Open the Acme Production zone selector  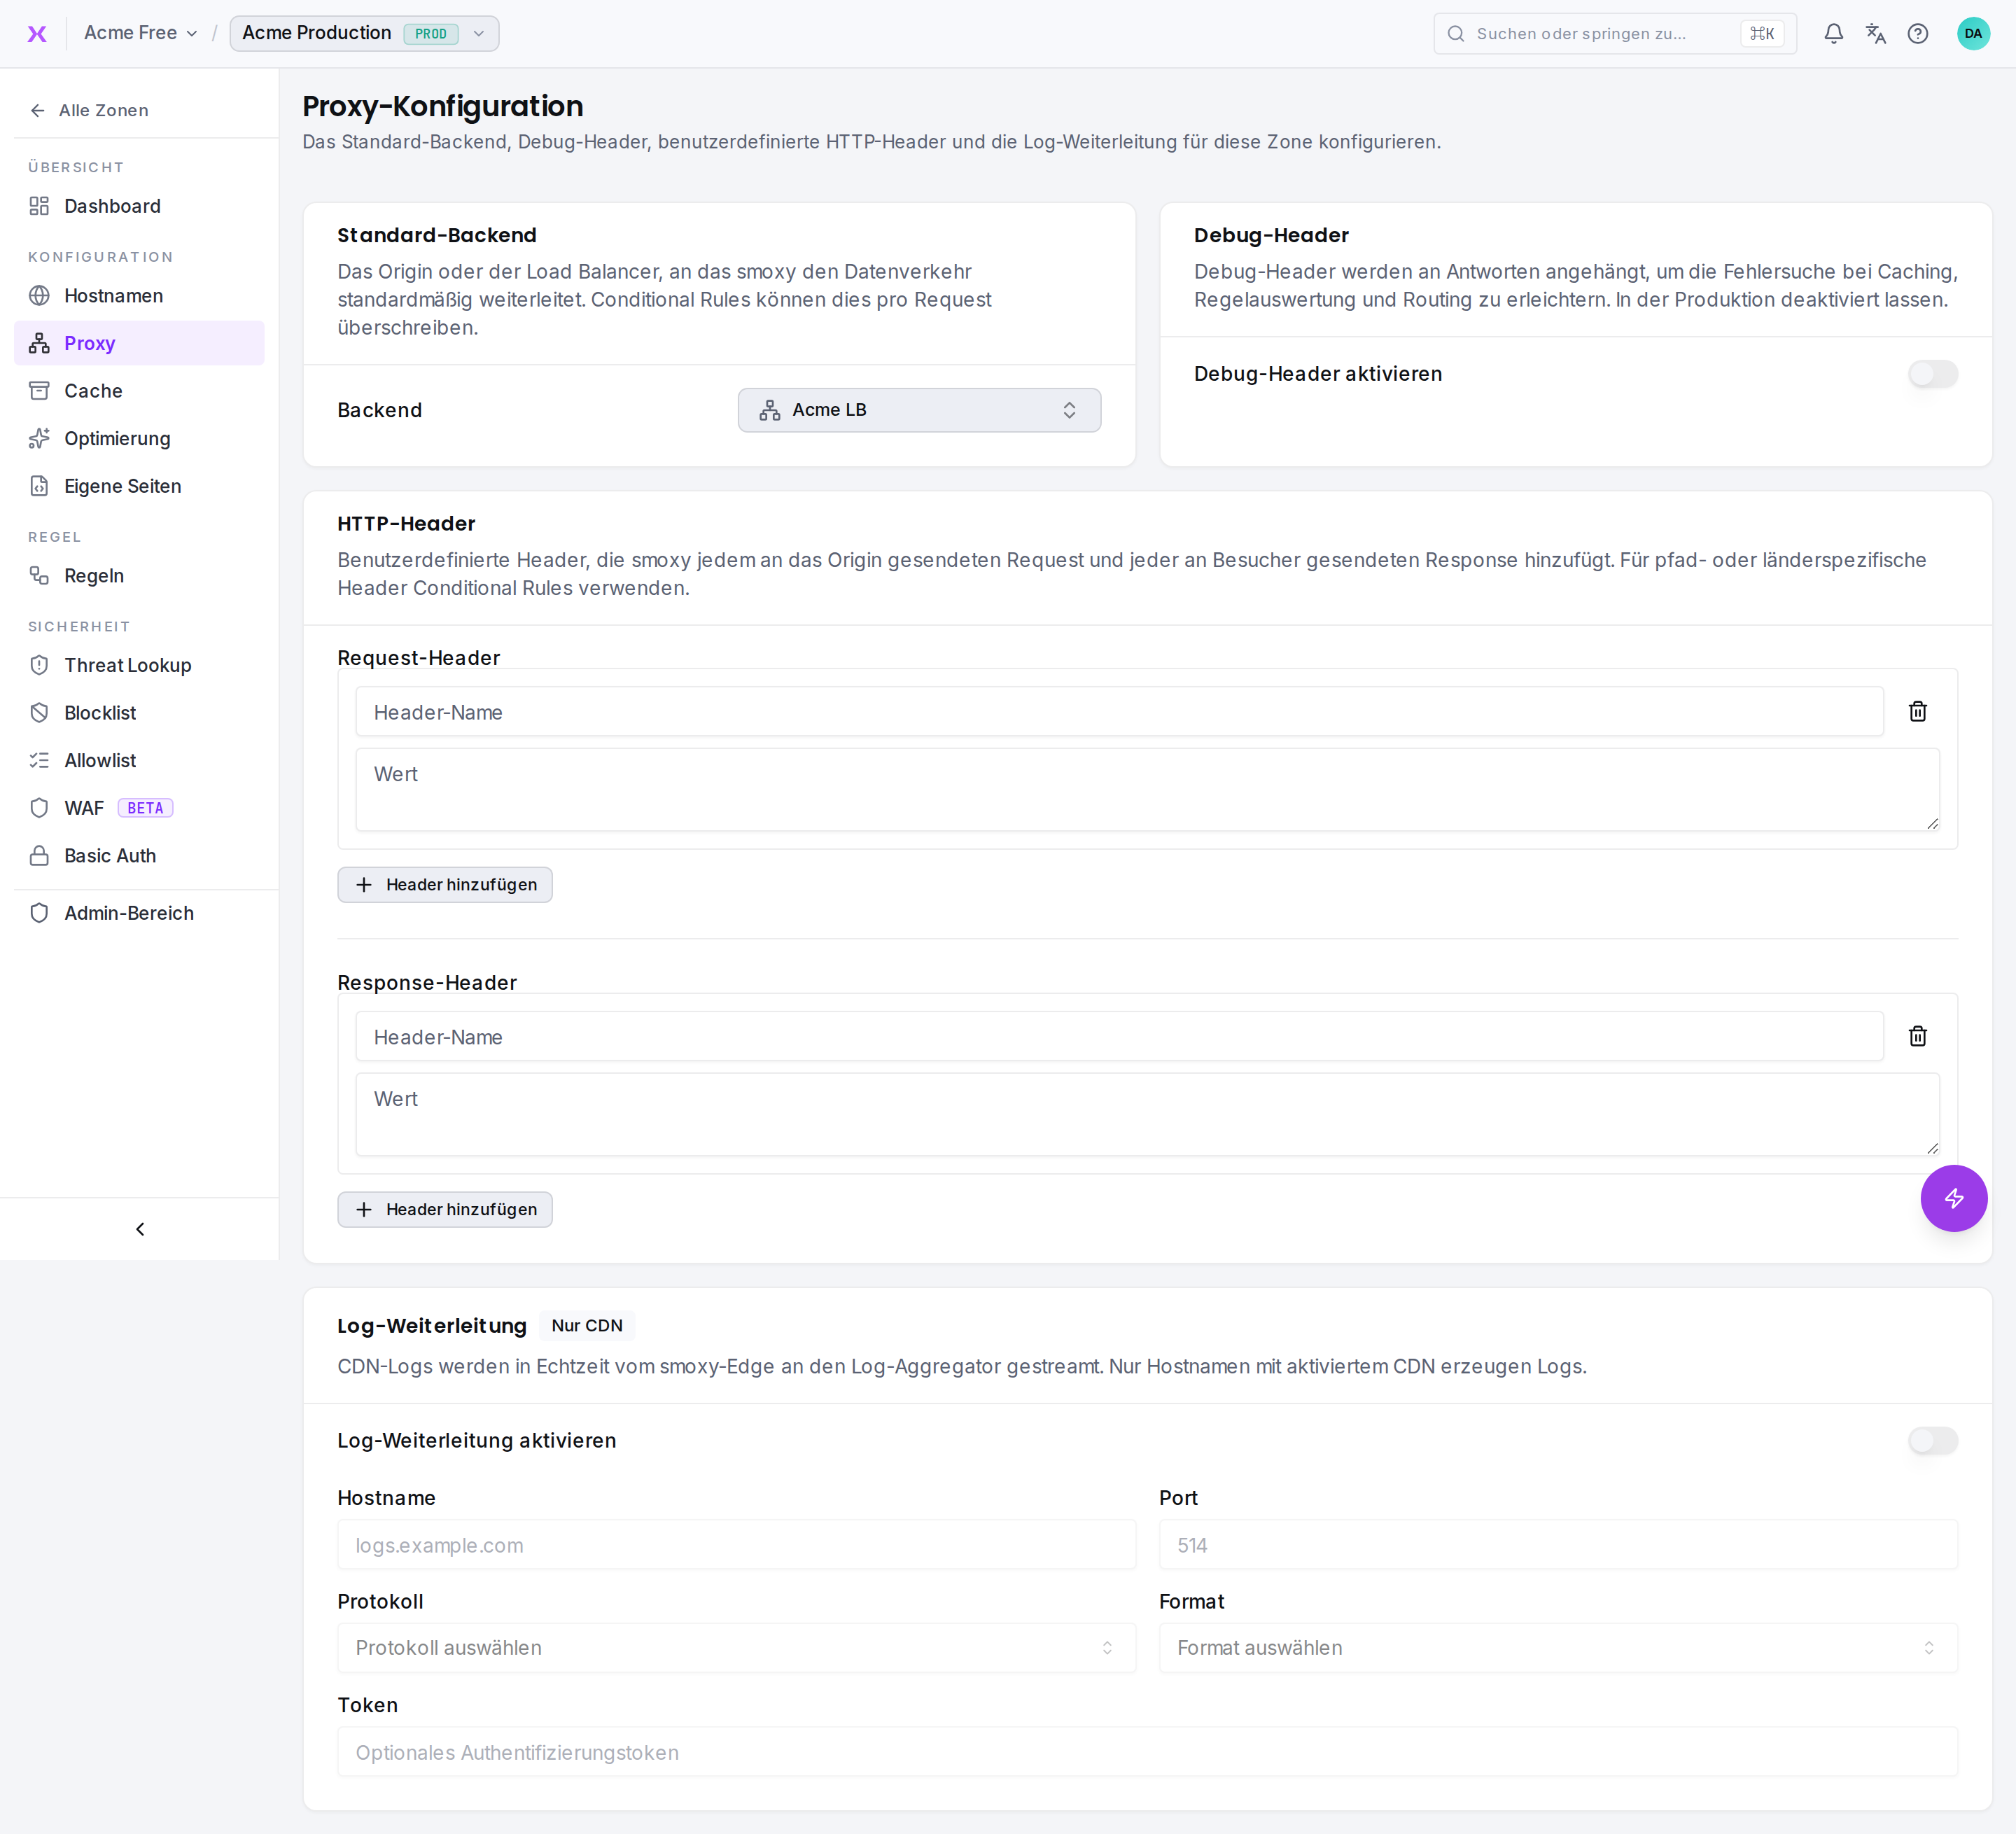coord(364,33)
